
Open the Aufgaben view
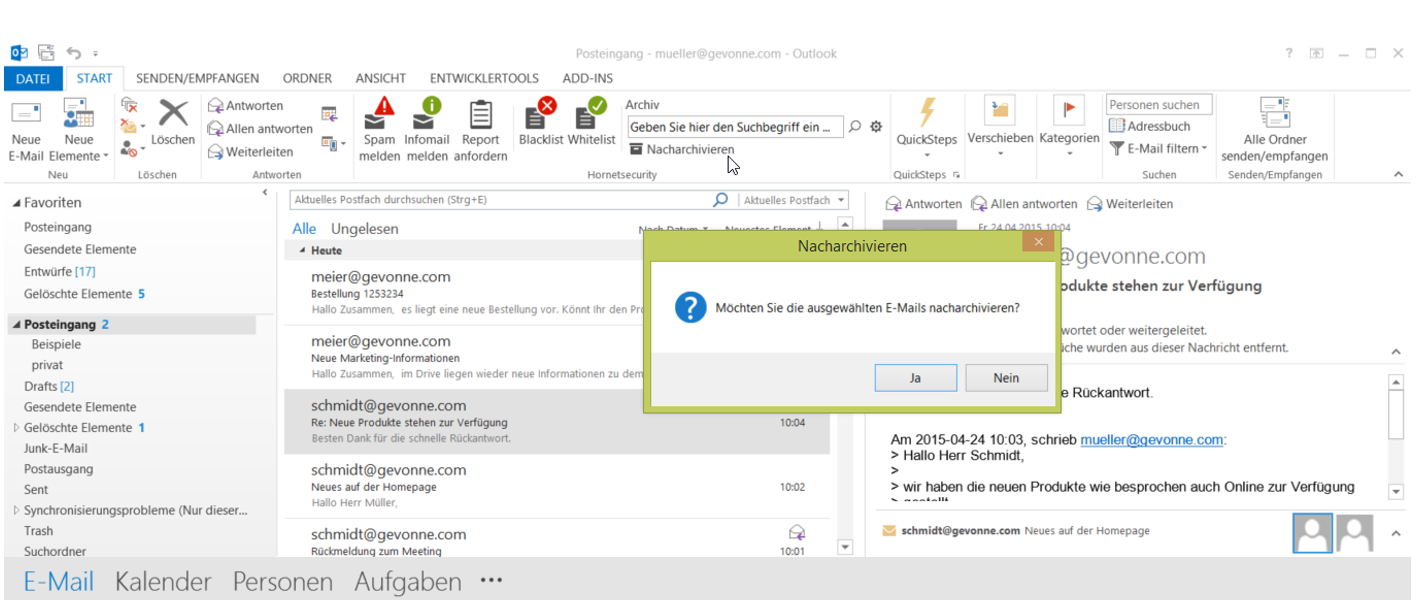[408, 582]
